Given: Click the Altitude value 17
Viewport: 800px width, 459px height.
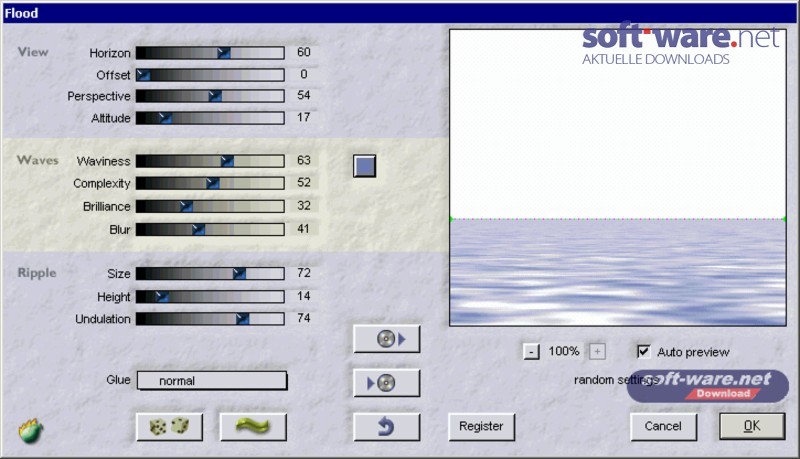Looking at the screenshot, I should pyautogui.click(x=304, y=117).
